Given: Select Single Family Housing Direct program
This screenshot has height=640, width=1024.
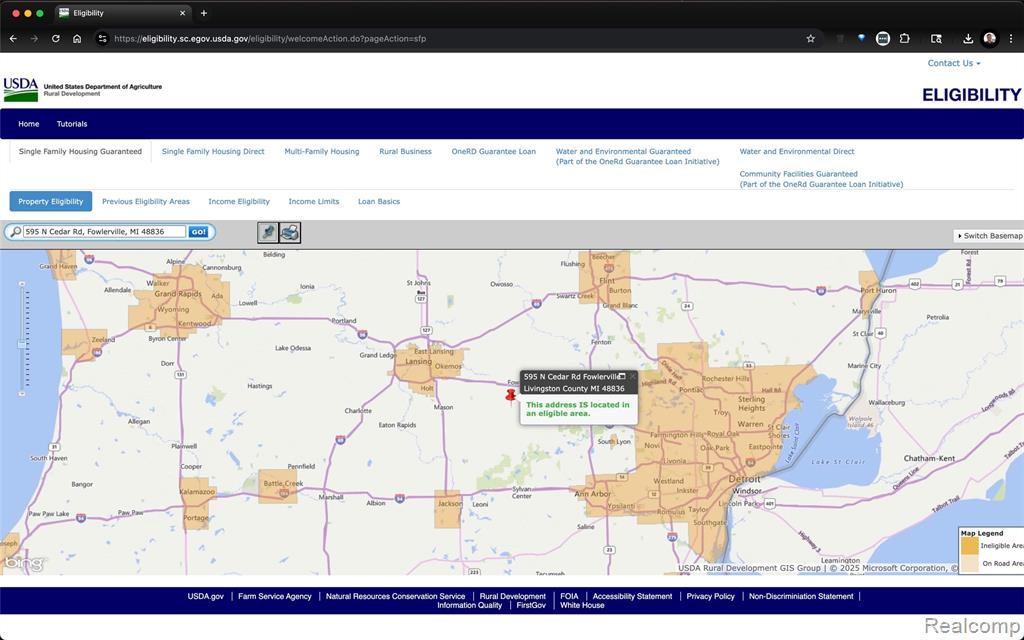Looking at the screenshot, I should 213,152.
